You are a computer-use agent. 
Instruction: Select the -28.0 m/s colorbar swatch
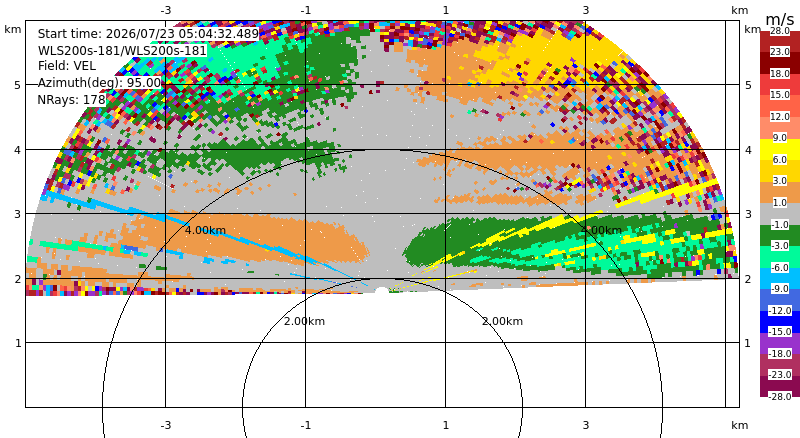(780, 385)
